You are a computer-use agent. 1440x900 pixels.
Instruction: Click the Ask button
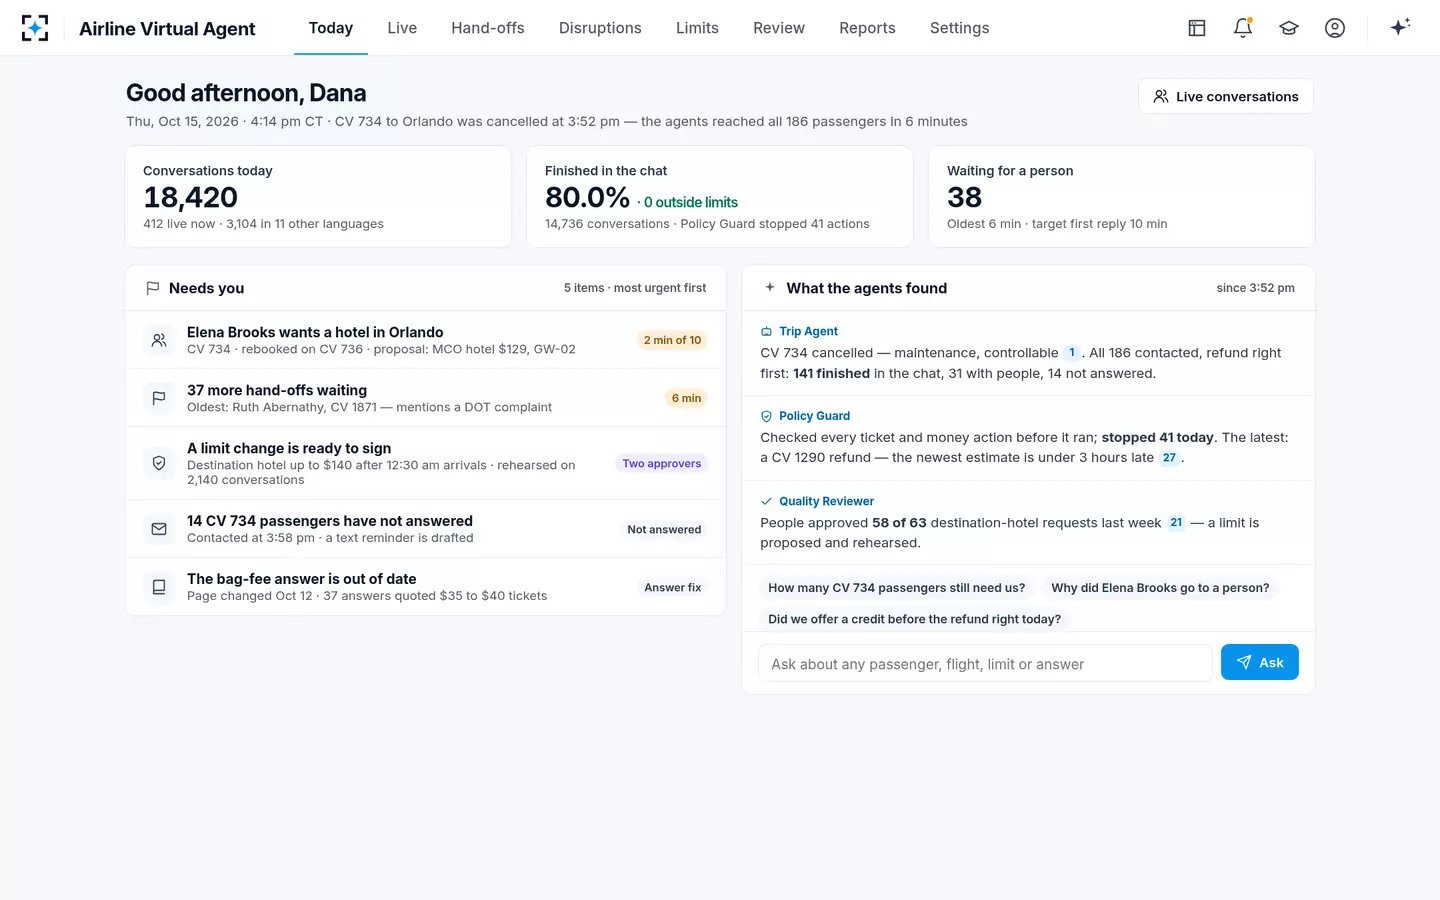[1260, 662]
